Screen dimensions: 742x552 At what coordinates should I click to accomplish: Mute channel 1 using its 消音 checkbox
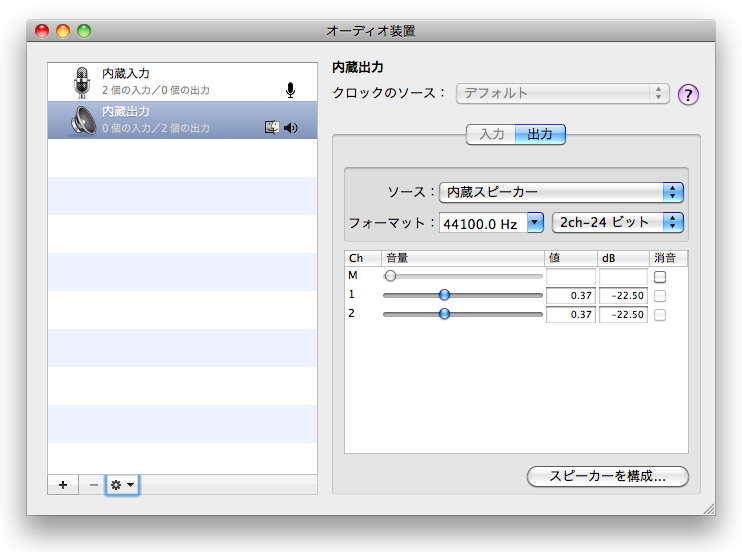click(x=660, y=295)
